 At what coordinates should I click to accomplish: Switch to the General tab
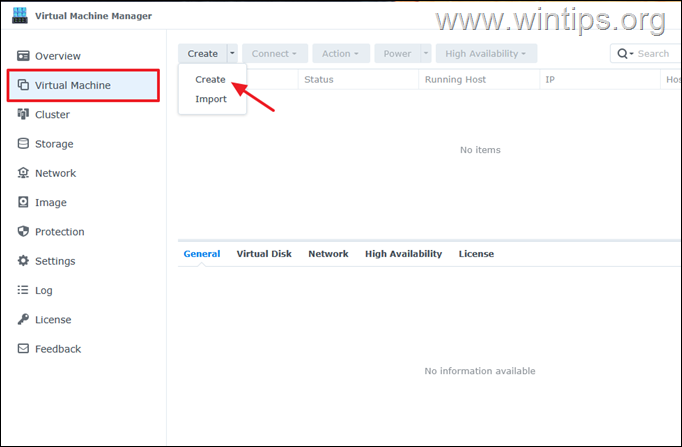point(202,254)
